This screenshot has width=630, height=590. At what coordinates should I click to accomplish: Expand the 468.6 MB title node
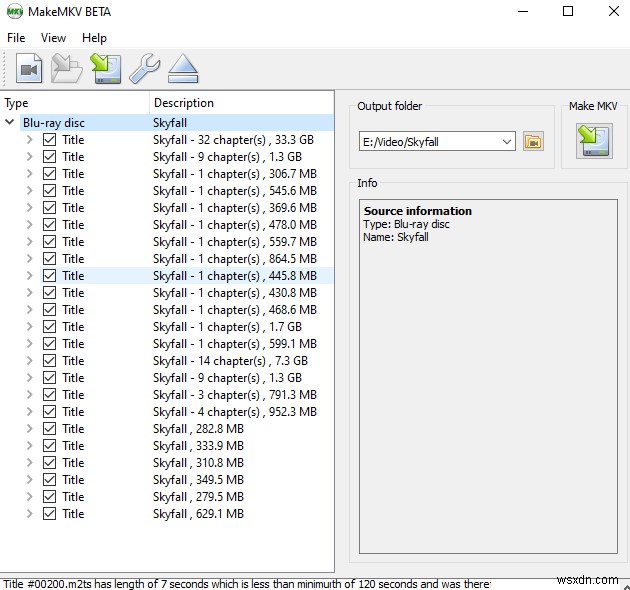click(29, 310)
